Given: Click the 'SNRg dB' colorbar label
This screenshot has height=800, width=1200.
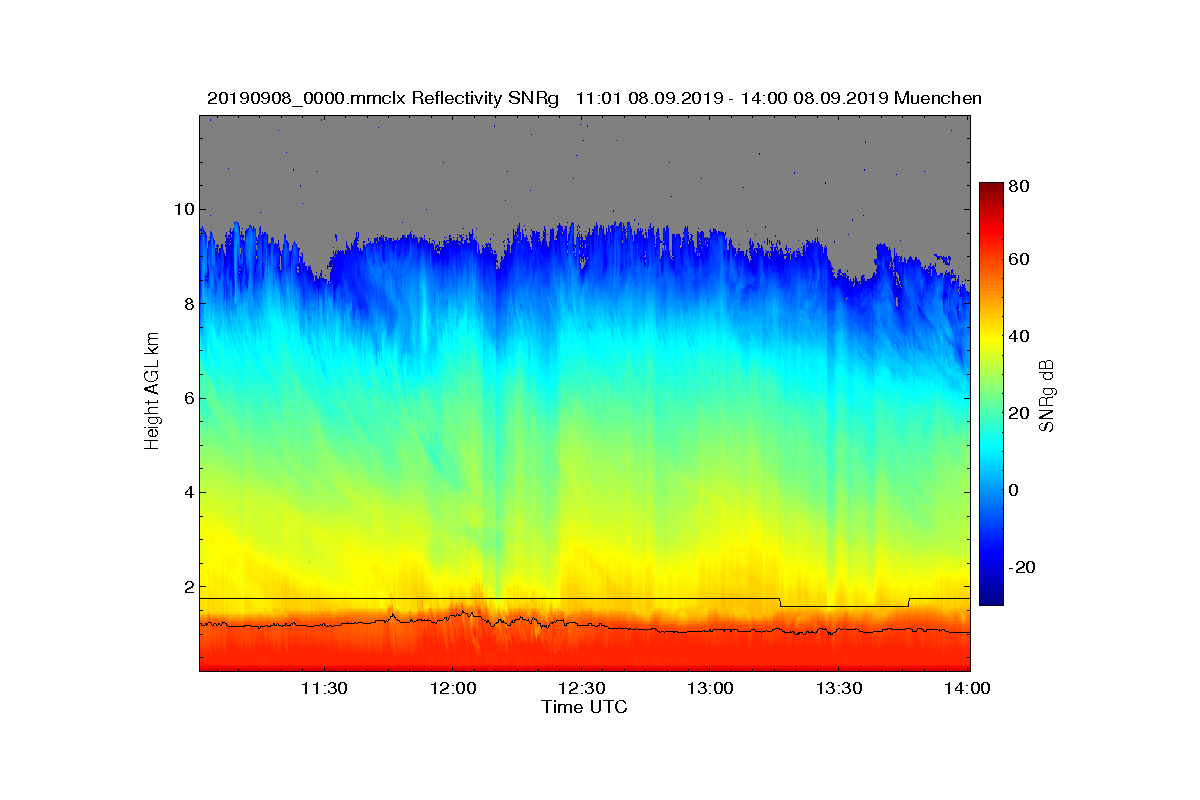Looking at the screenshot, I should [x=1047, y=396].
